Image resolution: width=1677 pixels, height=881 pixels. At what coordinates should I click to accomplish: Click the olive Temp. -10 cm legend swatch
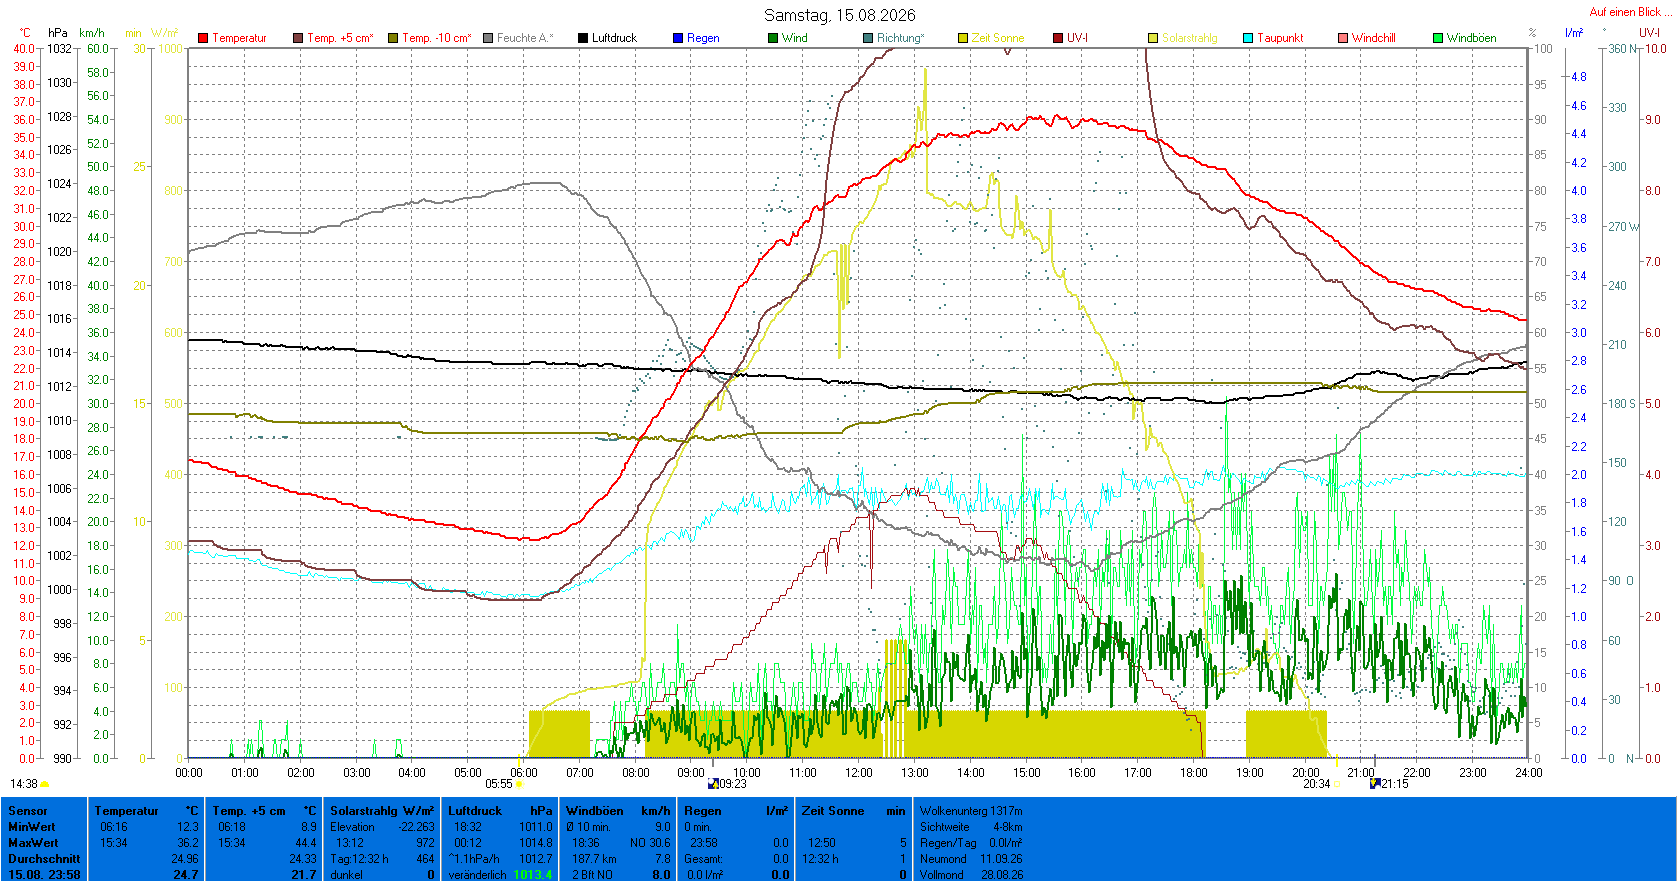[393, 38]
